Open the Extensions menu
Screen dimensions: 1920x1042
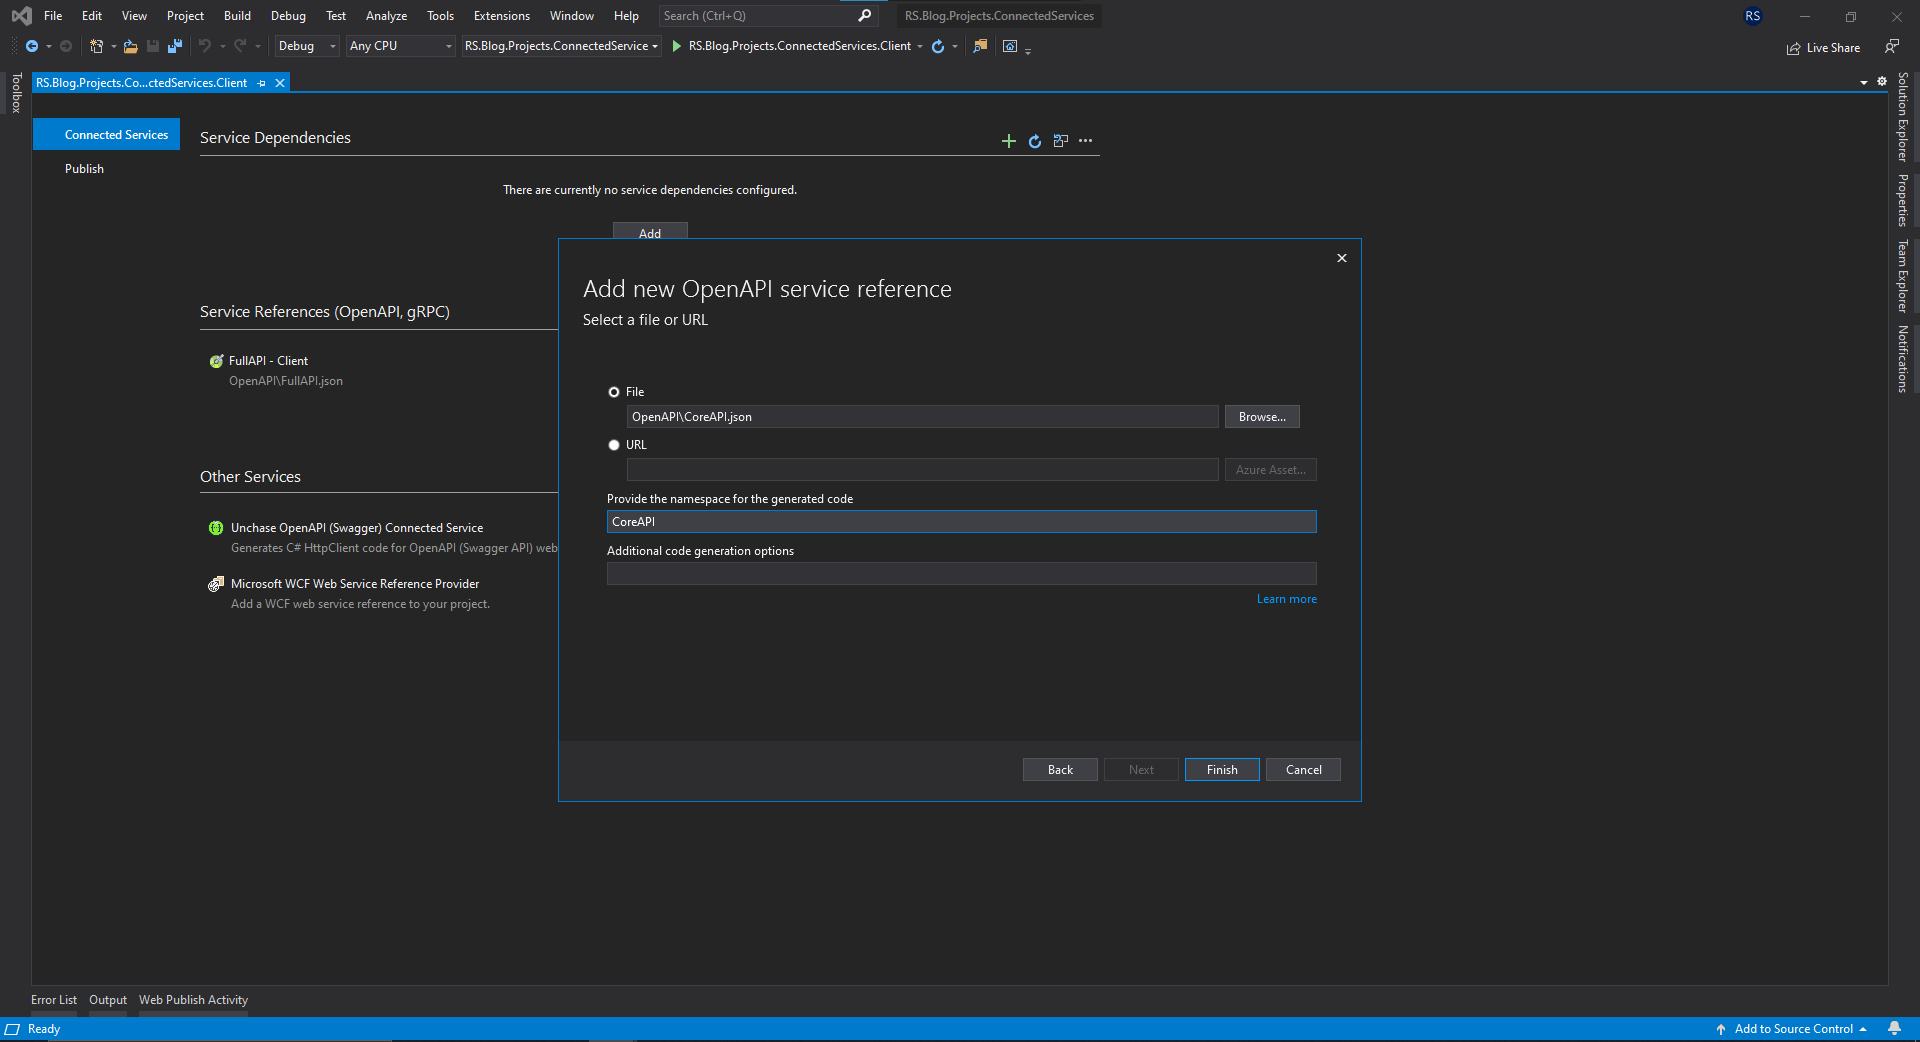coord(502,16)
